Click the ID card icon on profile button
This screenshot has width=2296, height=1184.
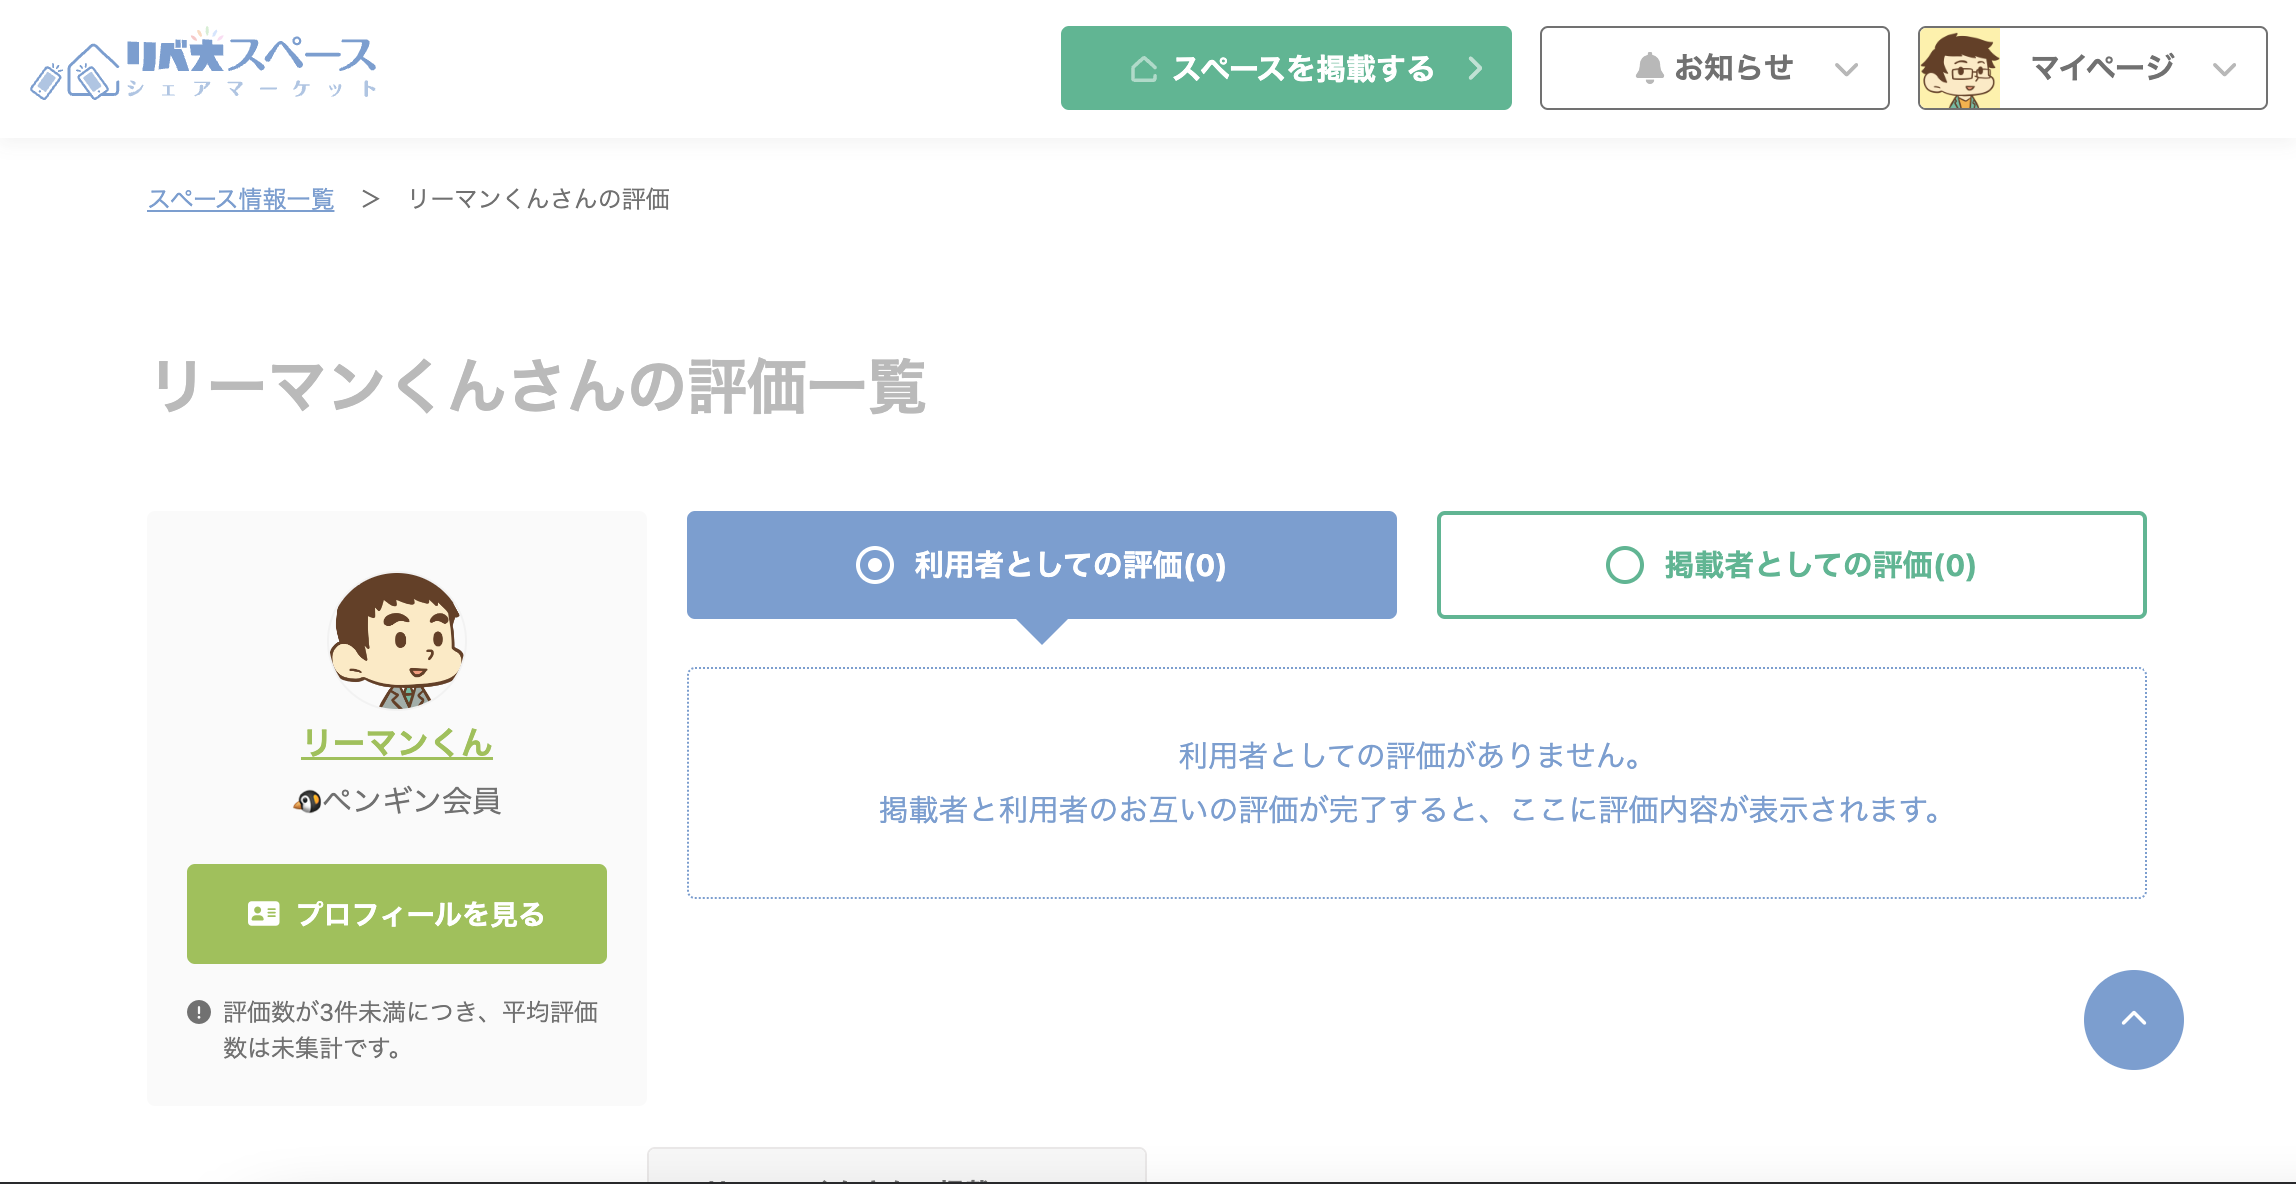point(263,914)
